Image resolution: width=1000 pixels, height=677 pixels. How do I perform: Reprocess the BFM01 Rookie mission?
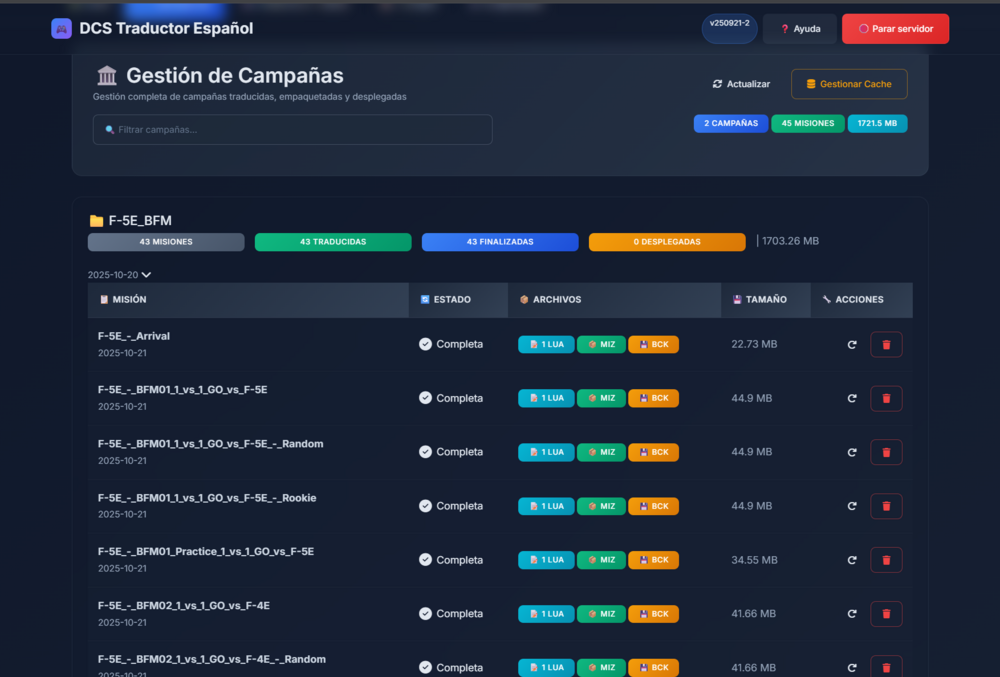click(x=851, y=506)
